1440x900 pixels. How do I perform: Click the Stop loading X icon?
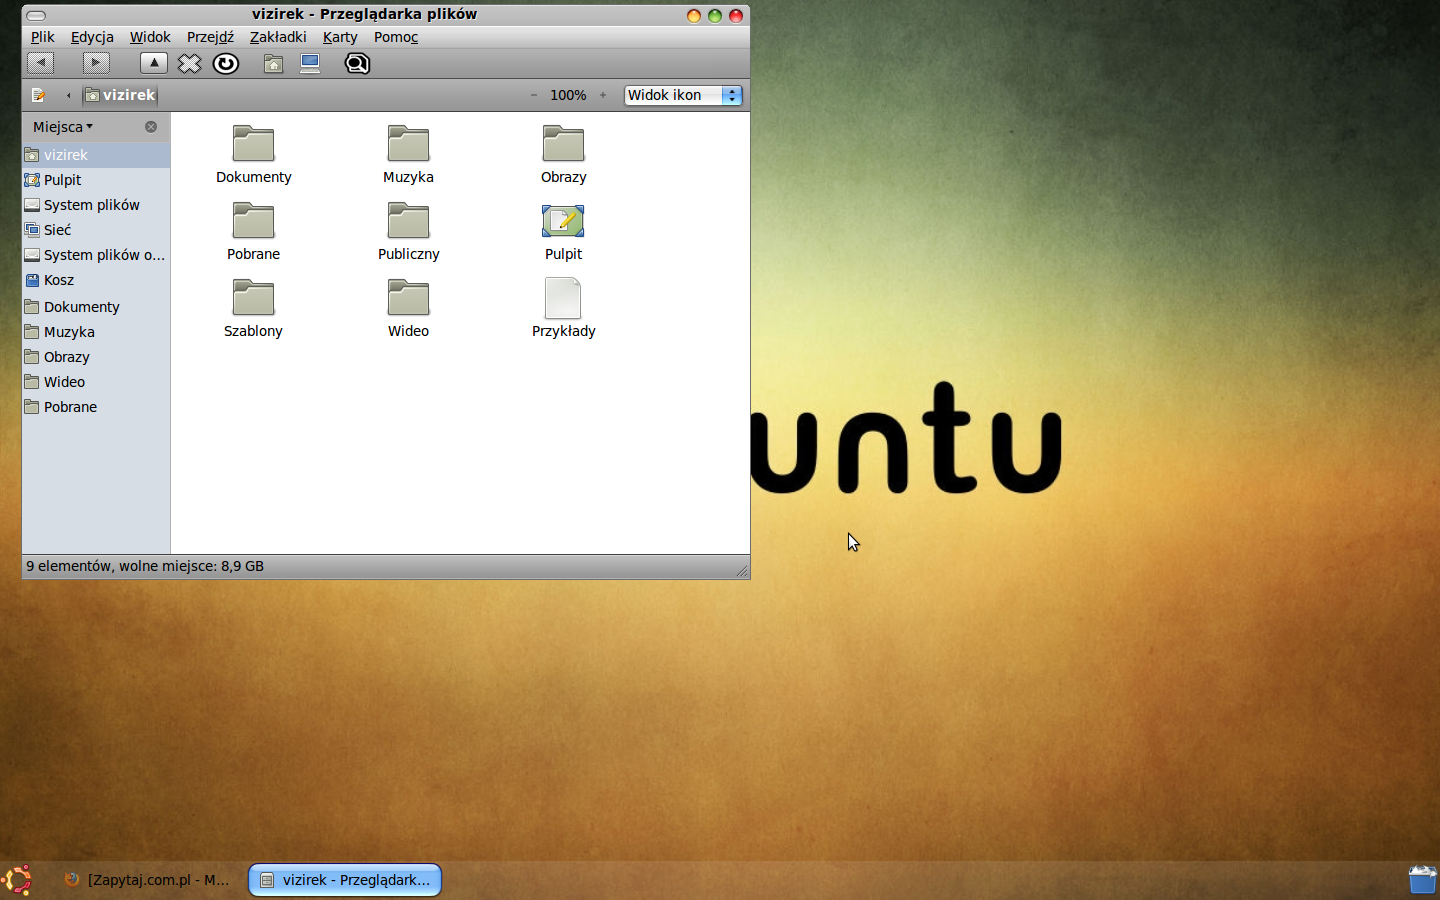pos(189,64)
